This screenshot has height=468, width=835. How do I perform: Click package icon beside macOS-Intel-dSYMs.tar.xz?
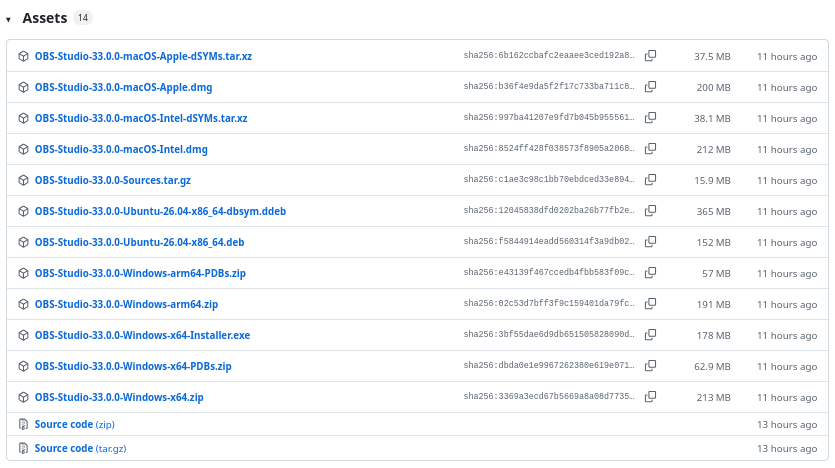pos(23,118)
